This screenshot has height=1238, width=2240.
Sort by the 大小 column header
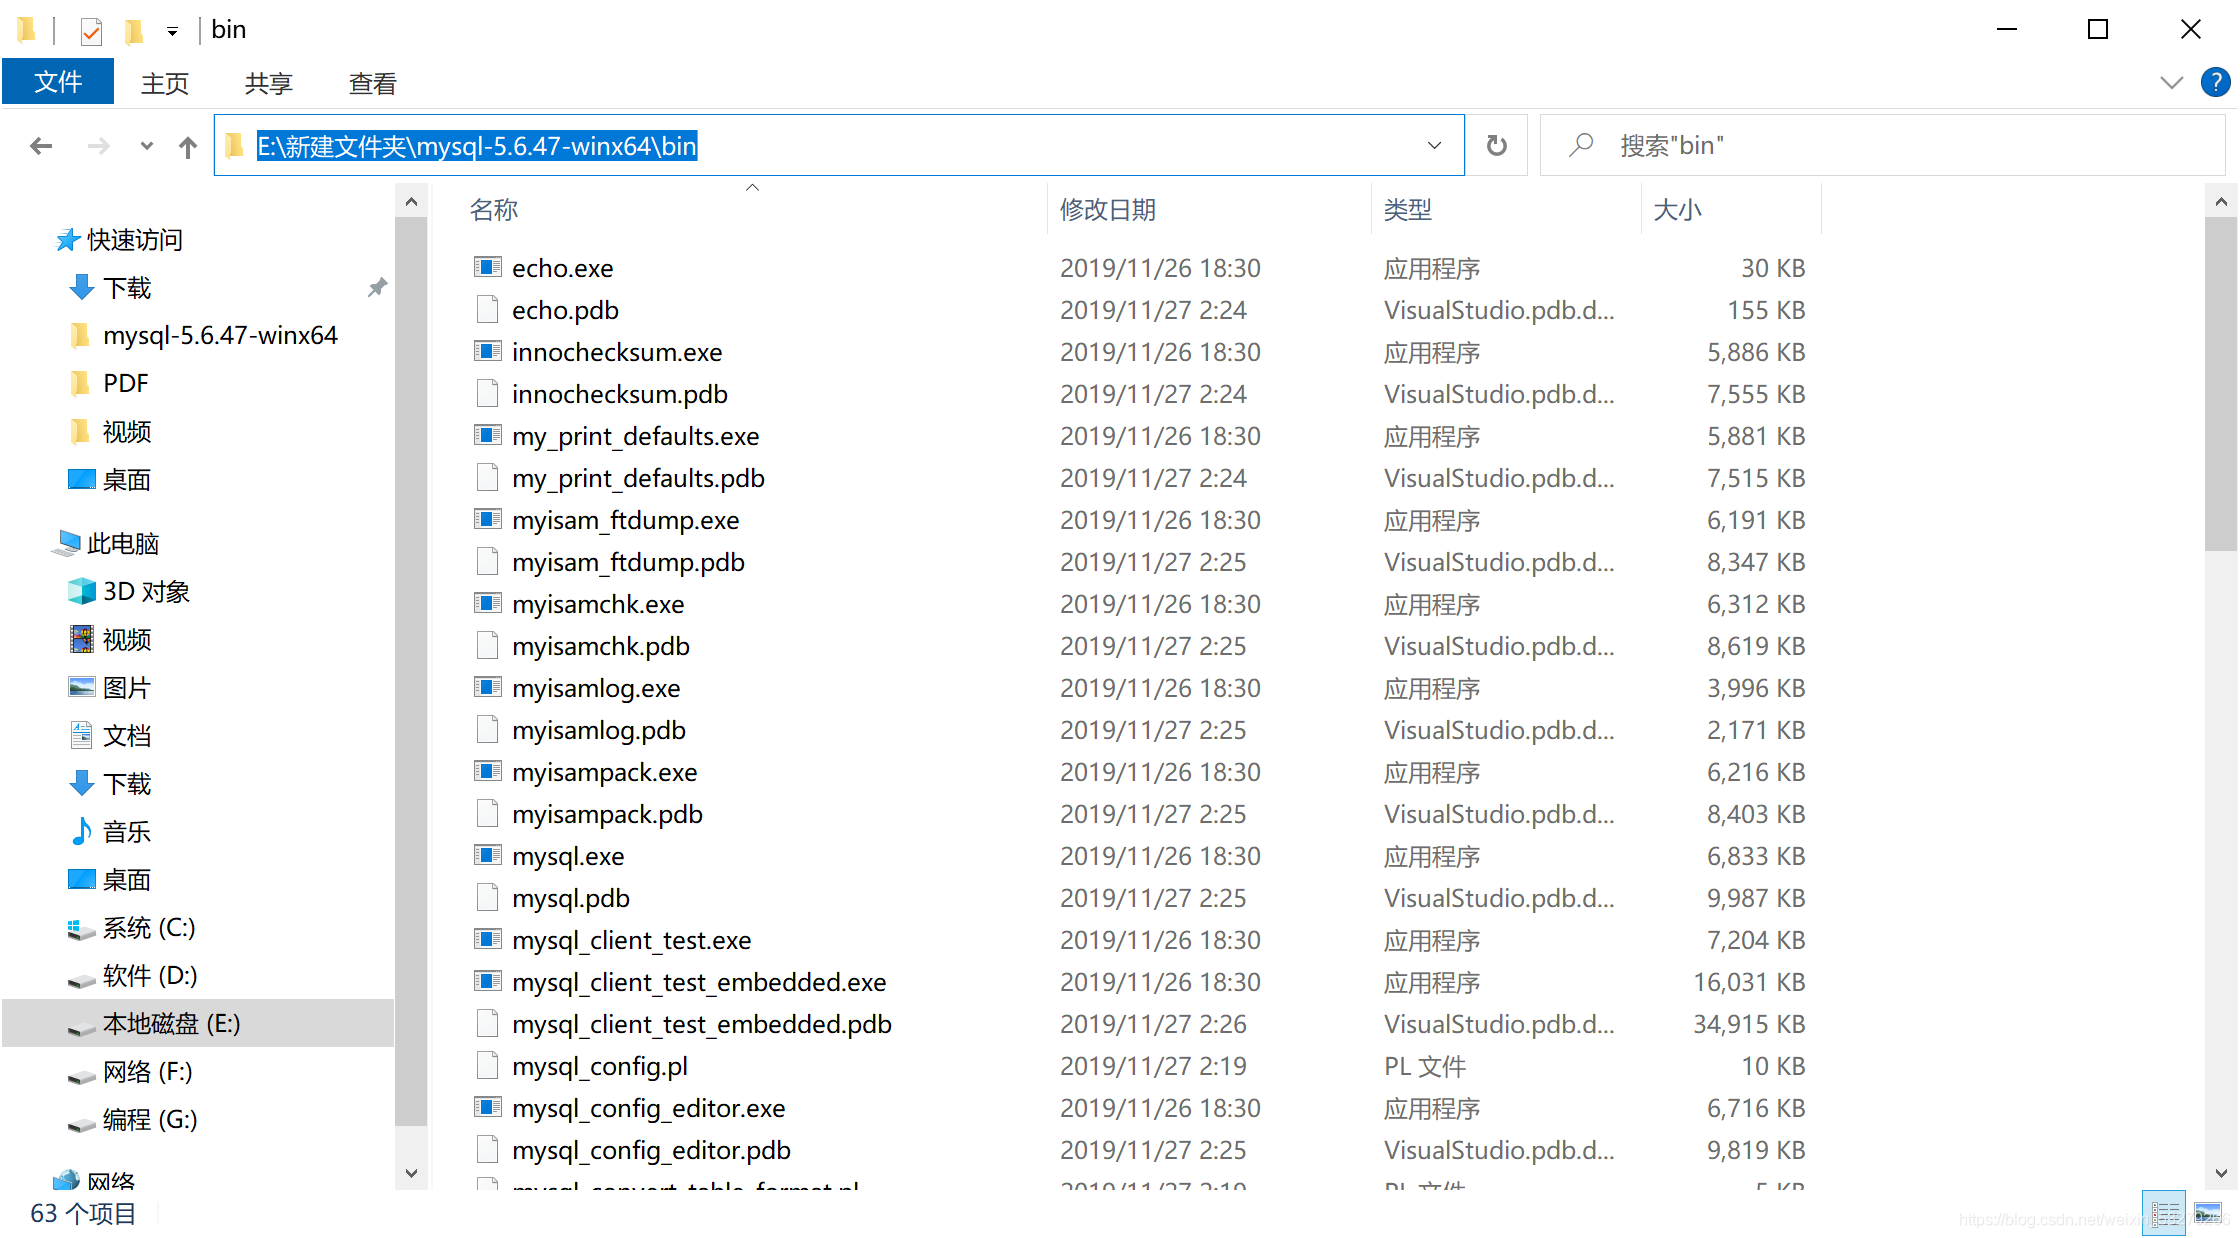[1677, 210]
